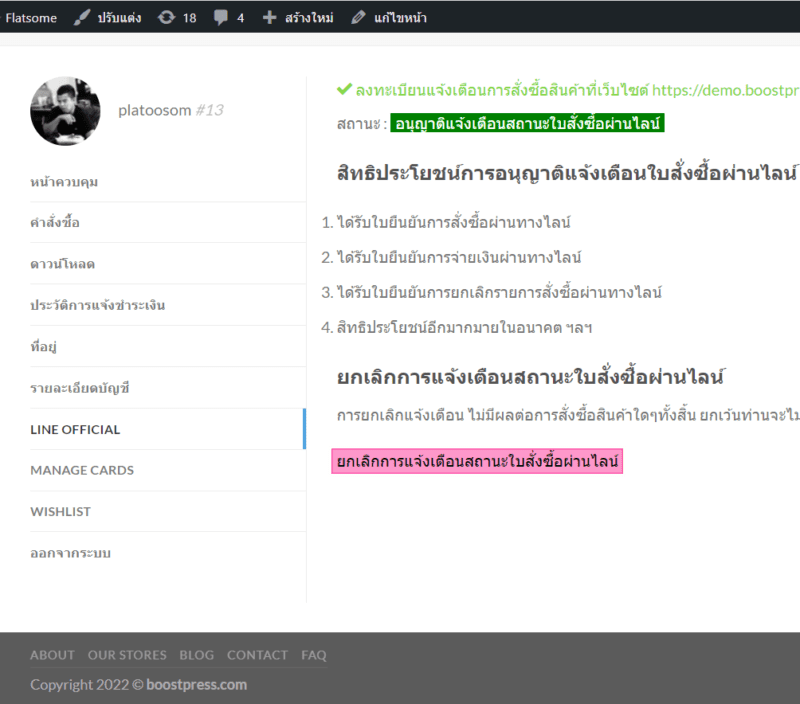Image resolution: width=800 pixels, height=704 pixels.
Task: Click ออกจากระบบ to log out
Action: 71,553
